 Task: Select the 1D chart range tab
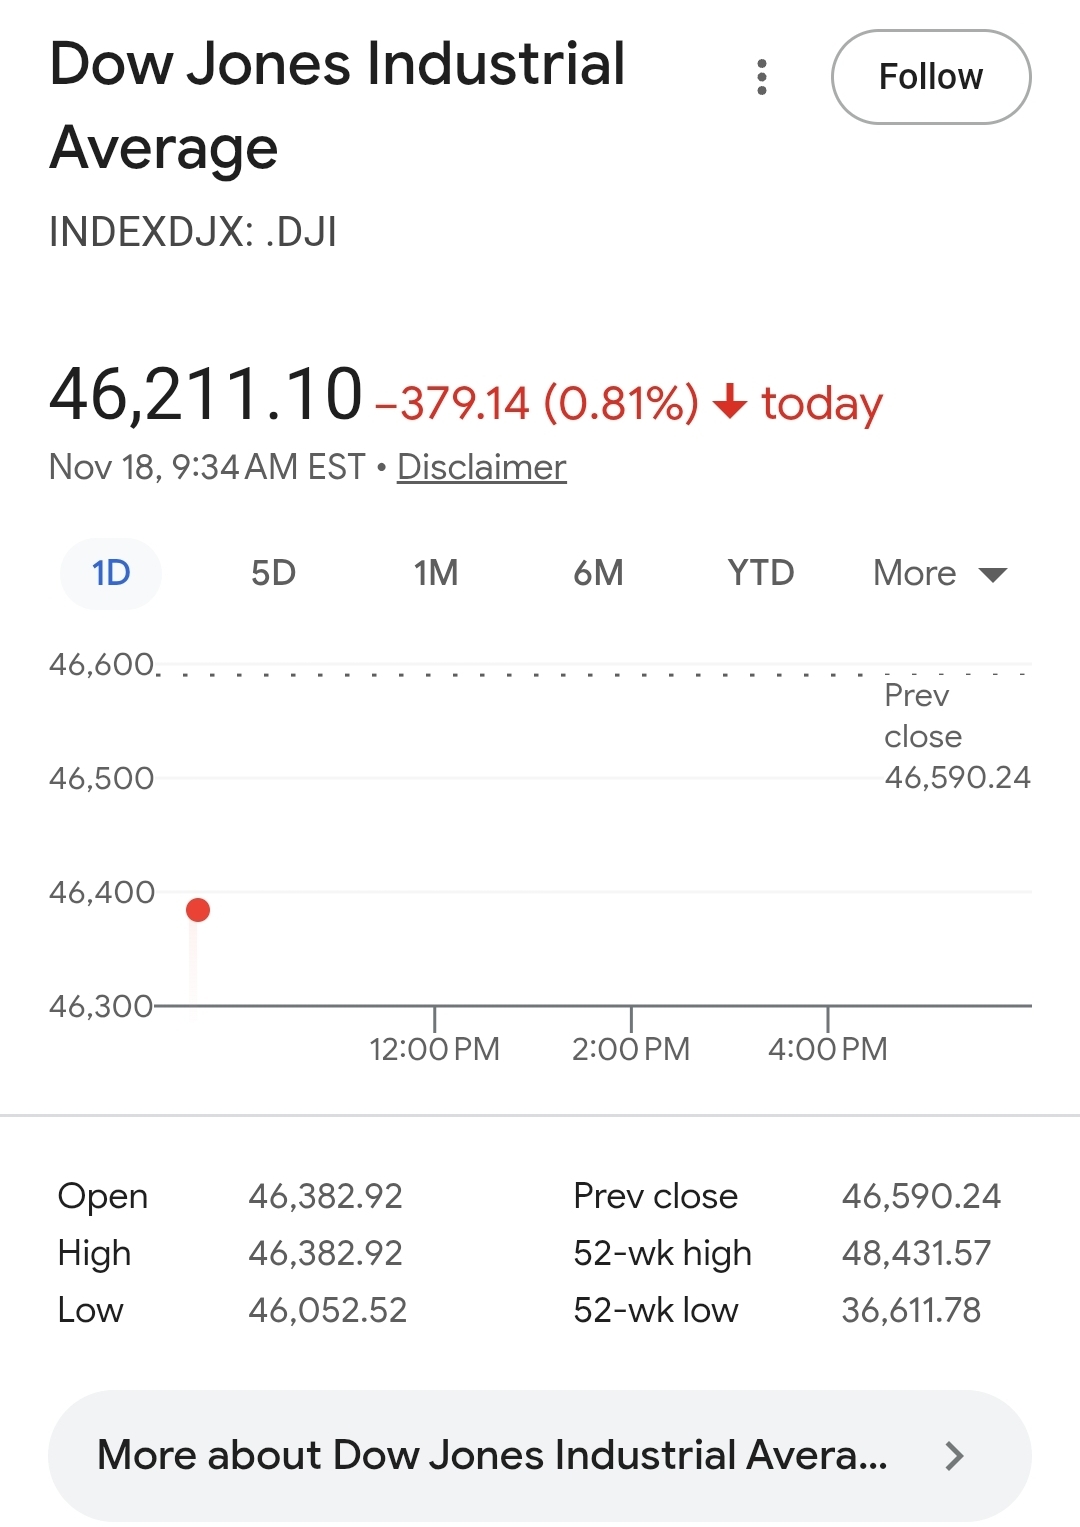tap(111, 573)
